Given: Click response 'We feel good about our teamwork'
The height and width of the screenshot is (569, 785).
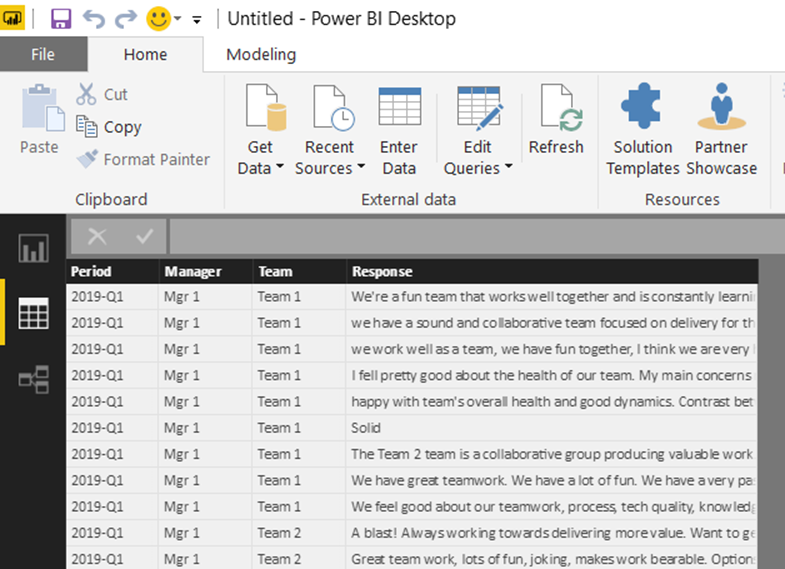Looking at the screenshot, I should 551,506.
